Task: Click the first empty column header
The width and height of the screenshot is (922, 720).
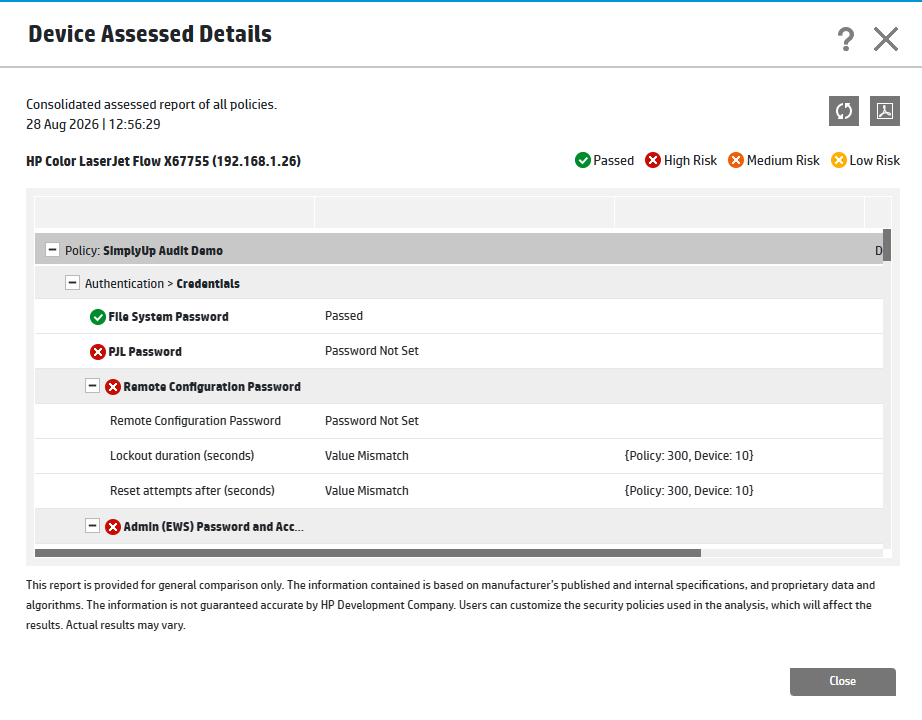Action: (x=175, y=212)
